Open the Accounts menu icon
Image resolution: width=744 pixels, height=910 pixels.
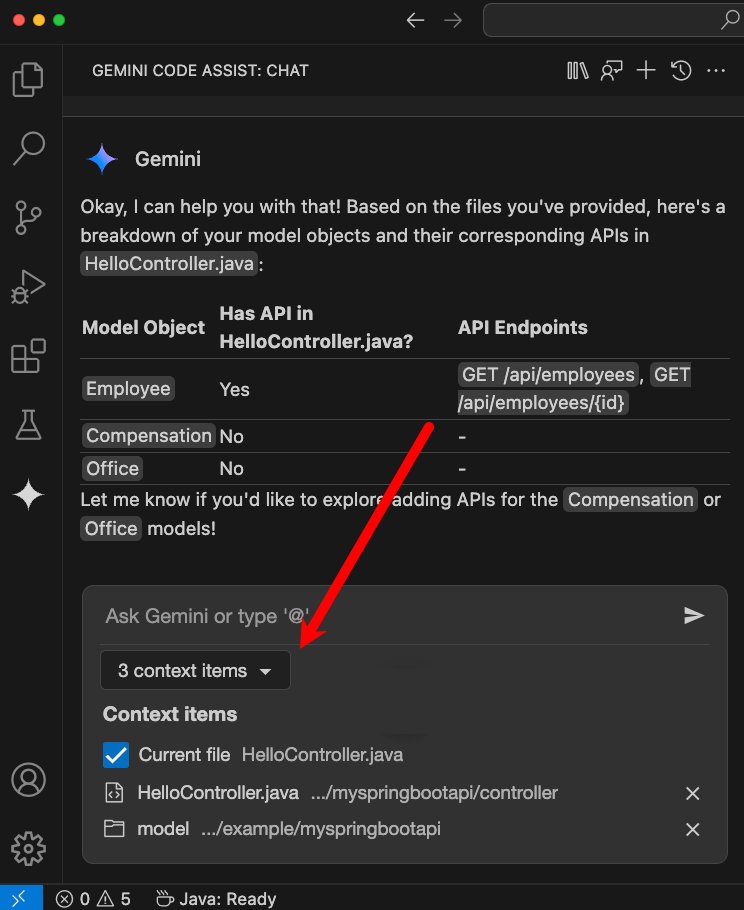28,780
